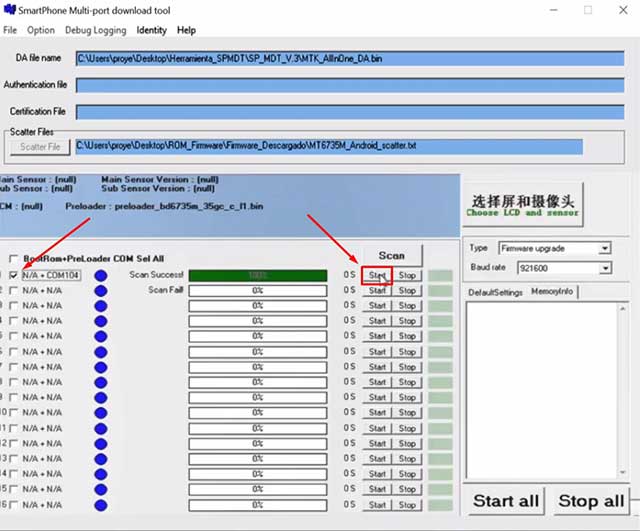This screenshot has width=640, height=531.
Task: Click the blue status circle beside COM104
Action: [100, 275]
